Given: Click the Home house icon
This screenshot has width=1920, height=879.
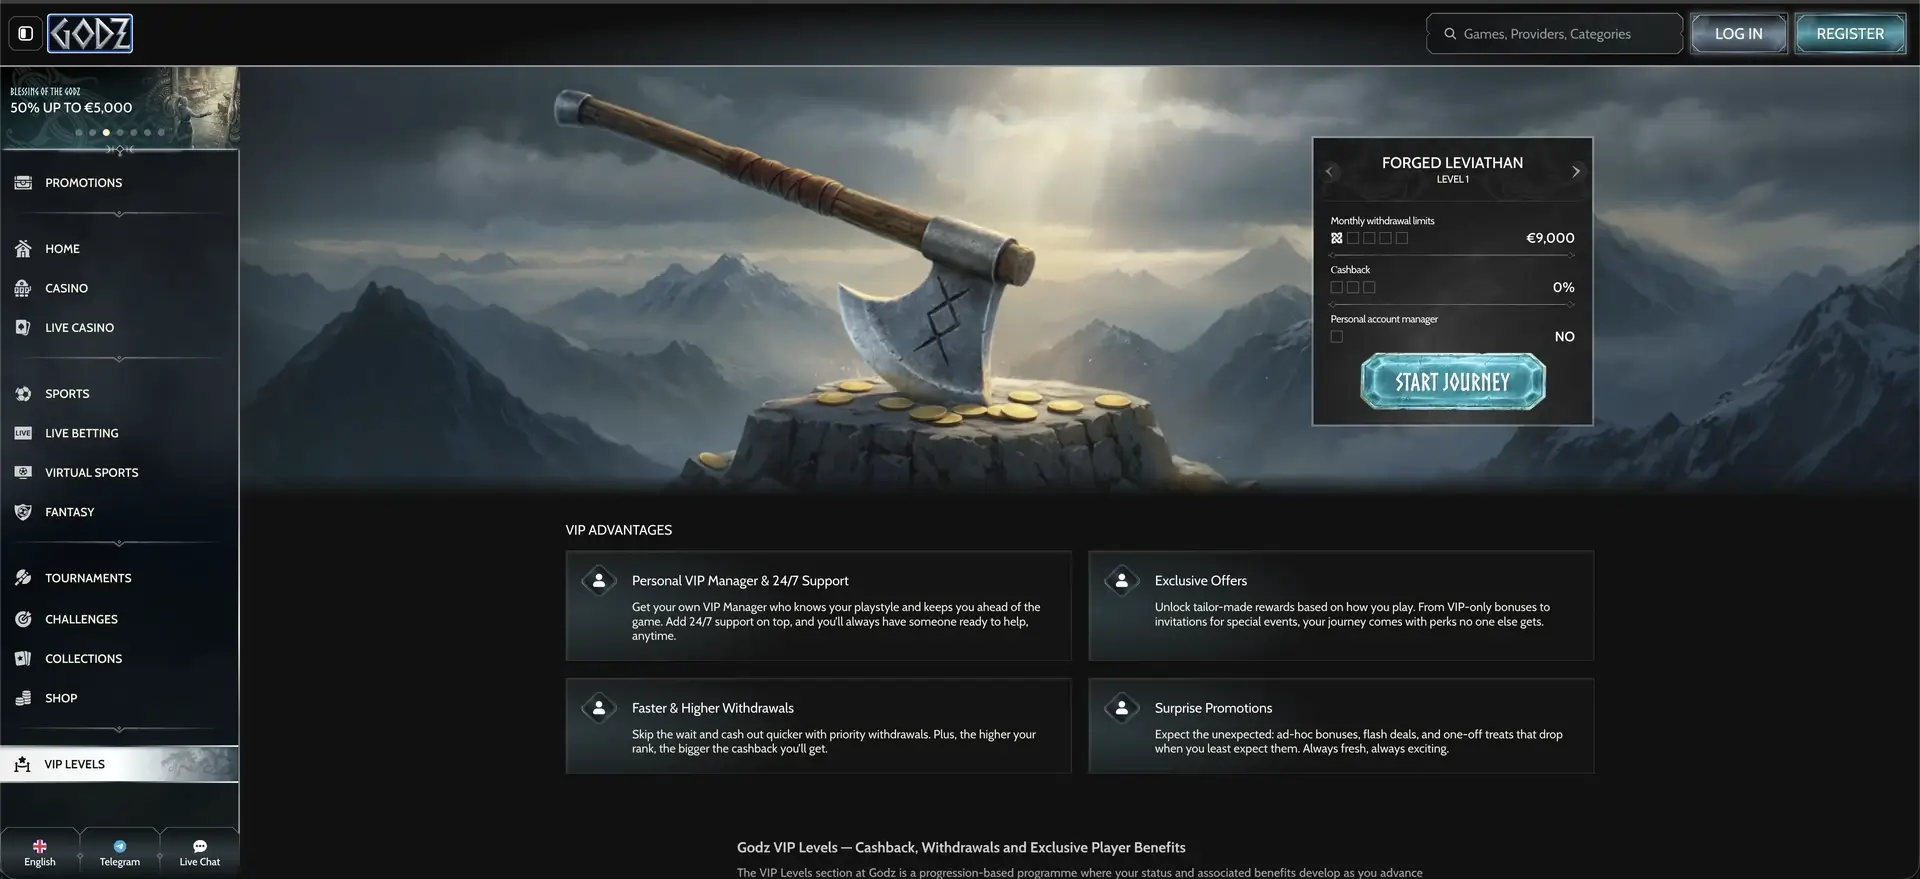Looking at the screenshot, I should pyautogui.click(x=23, y=249).
